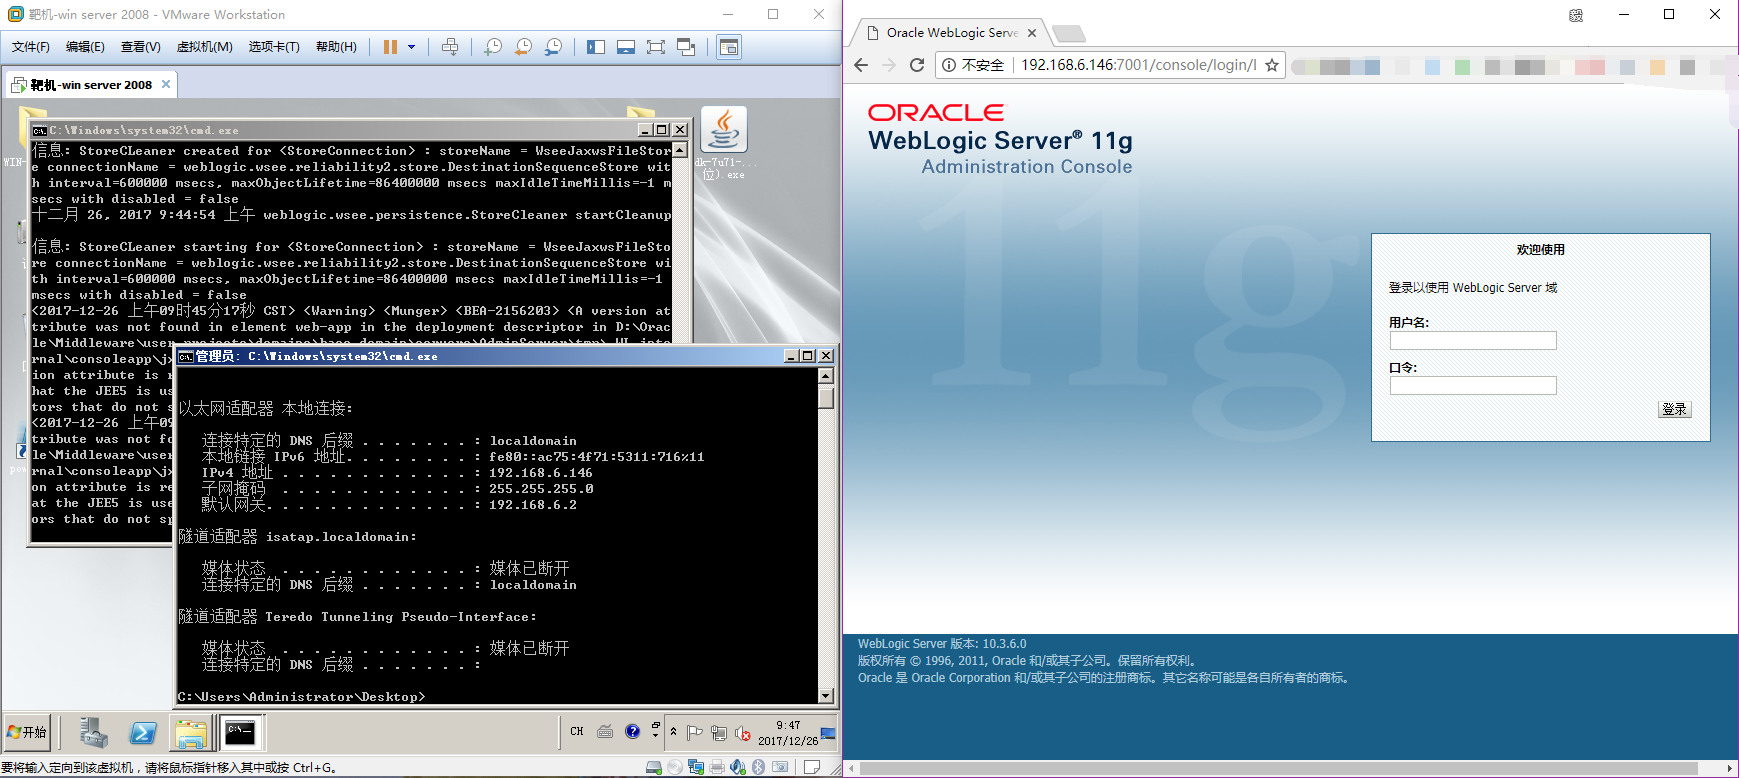This screenshot has height=778, width=1739.
Task: Click the admin cmd window title icon
Action: [x=186, y=356]
